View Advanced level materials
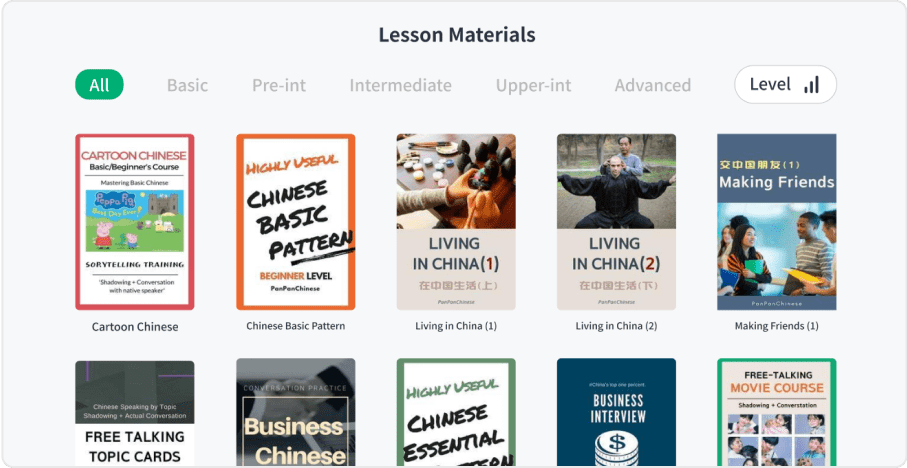Image resolution: width=907 pixels, height=468 pixels. (652, 85)
